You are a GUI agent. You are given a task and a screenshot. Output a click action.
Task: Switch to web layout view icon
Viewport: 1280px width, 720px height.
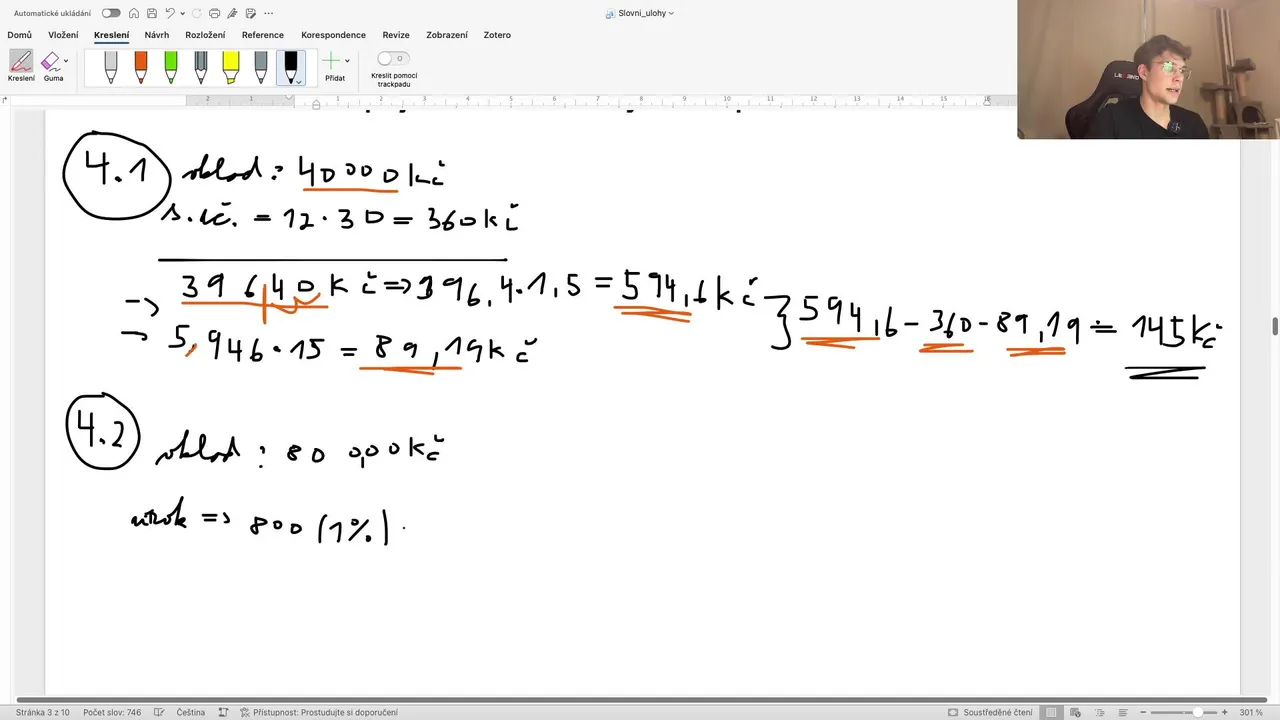click(x=1073, y=712)
